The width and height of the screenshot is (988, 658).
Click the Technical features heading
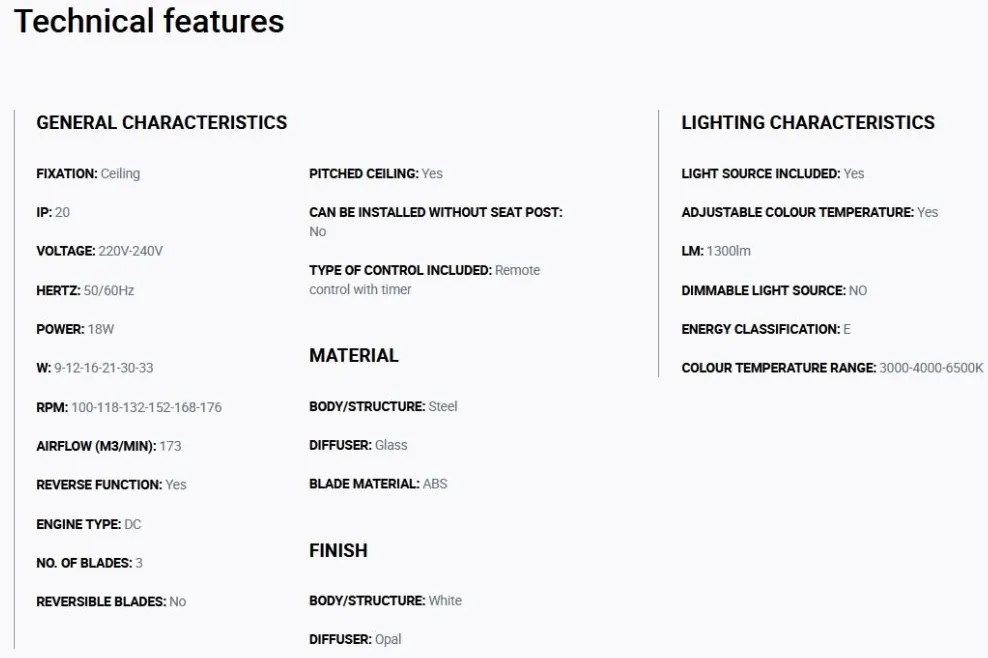coord(149,21)
